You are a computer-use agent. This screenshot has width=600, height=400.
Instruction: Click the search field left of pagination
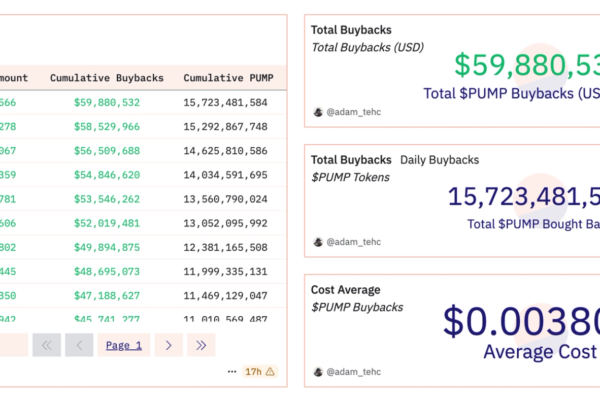12,345
